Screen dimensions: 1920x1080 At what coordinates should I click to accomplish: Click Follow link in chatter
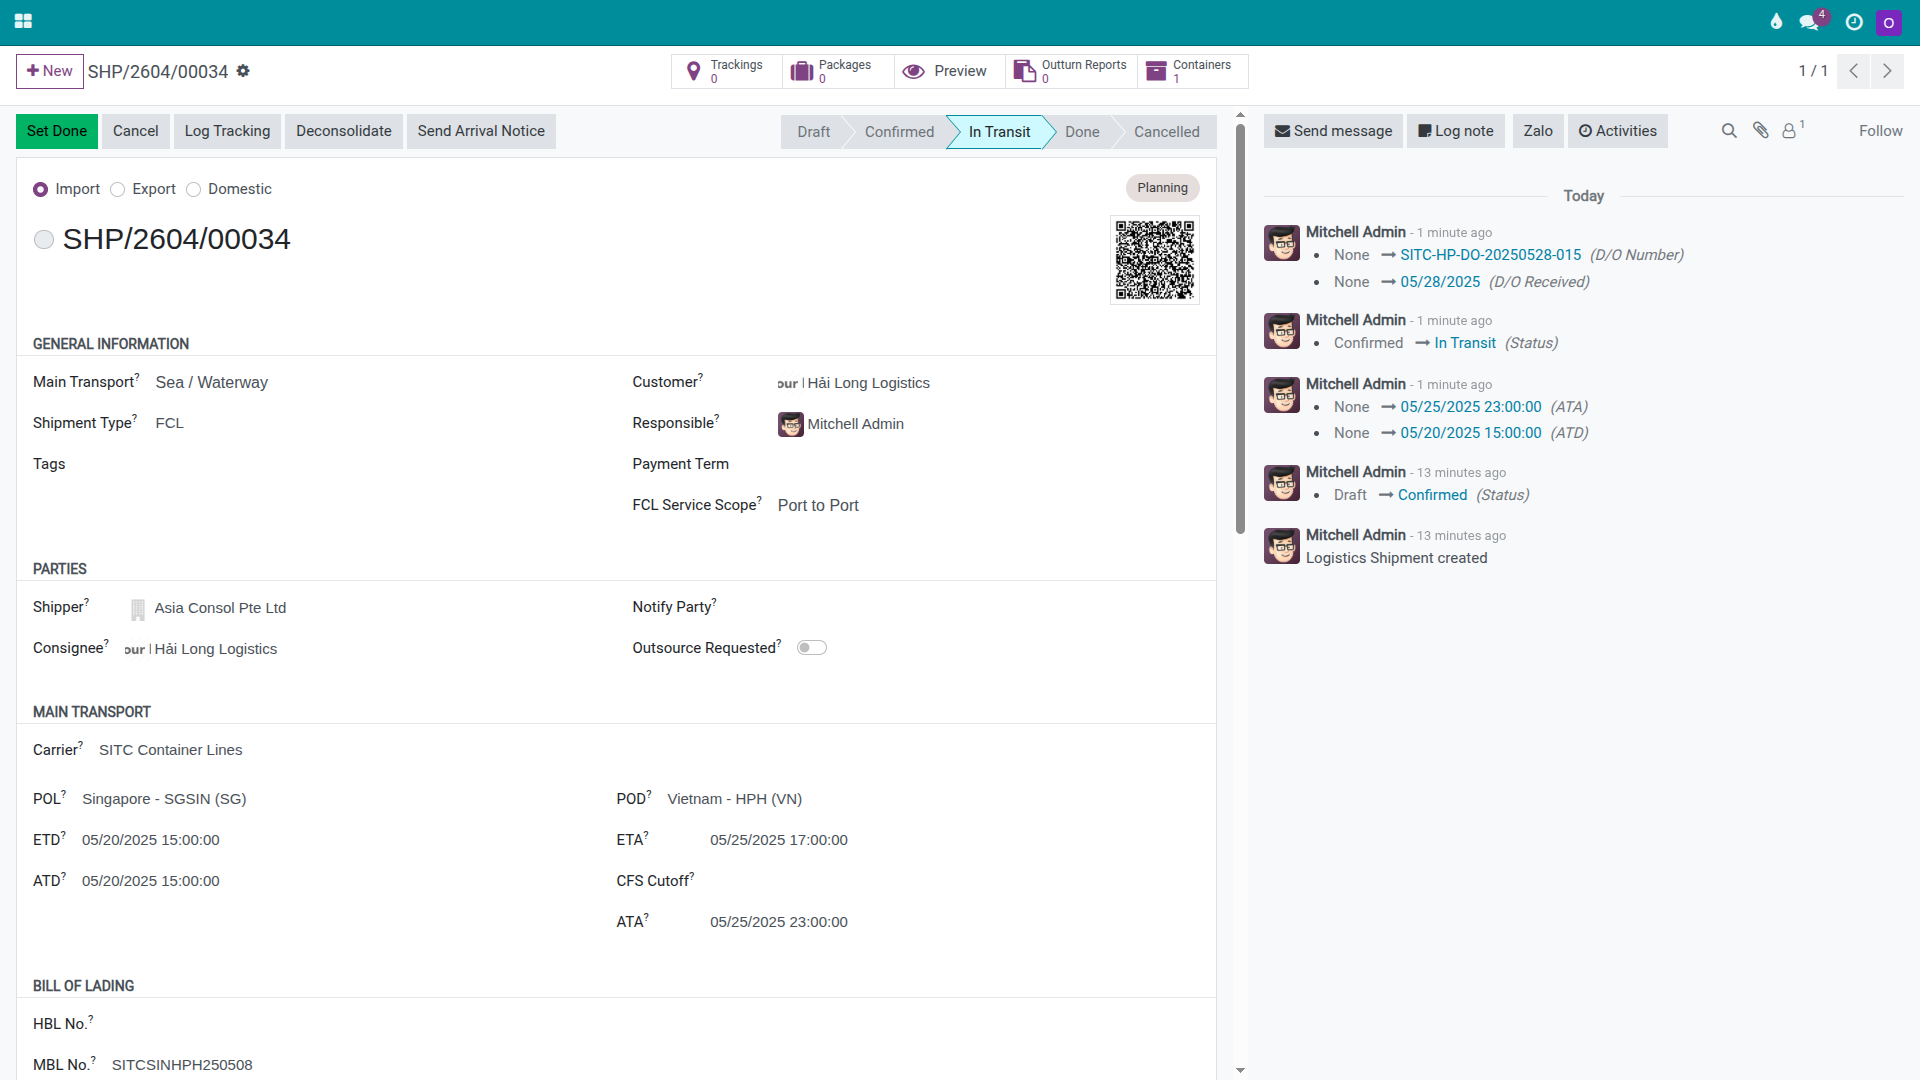pos(1880,131)
